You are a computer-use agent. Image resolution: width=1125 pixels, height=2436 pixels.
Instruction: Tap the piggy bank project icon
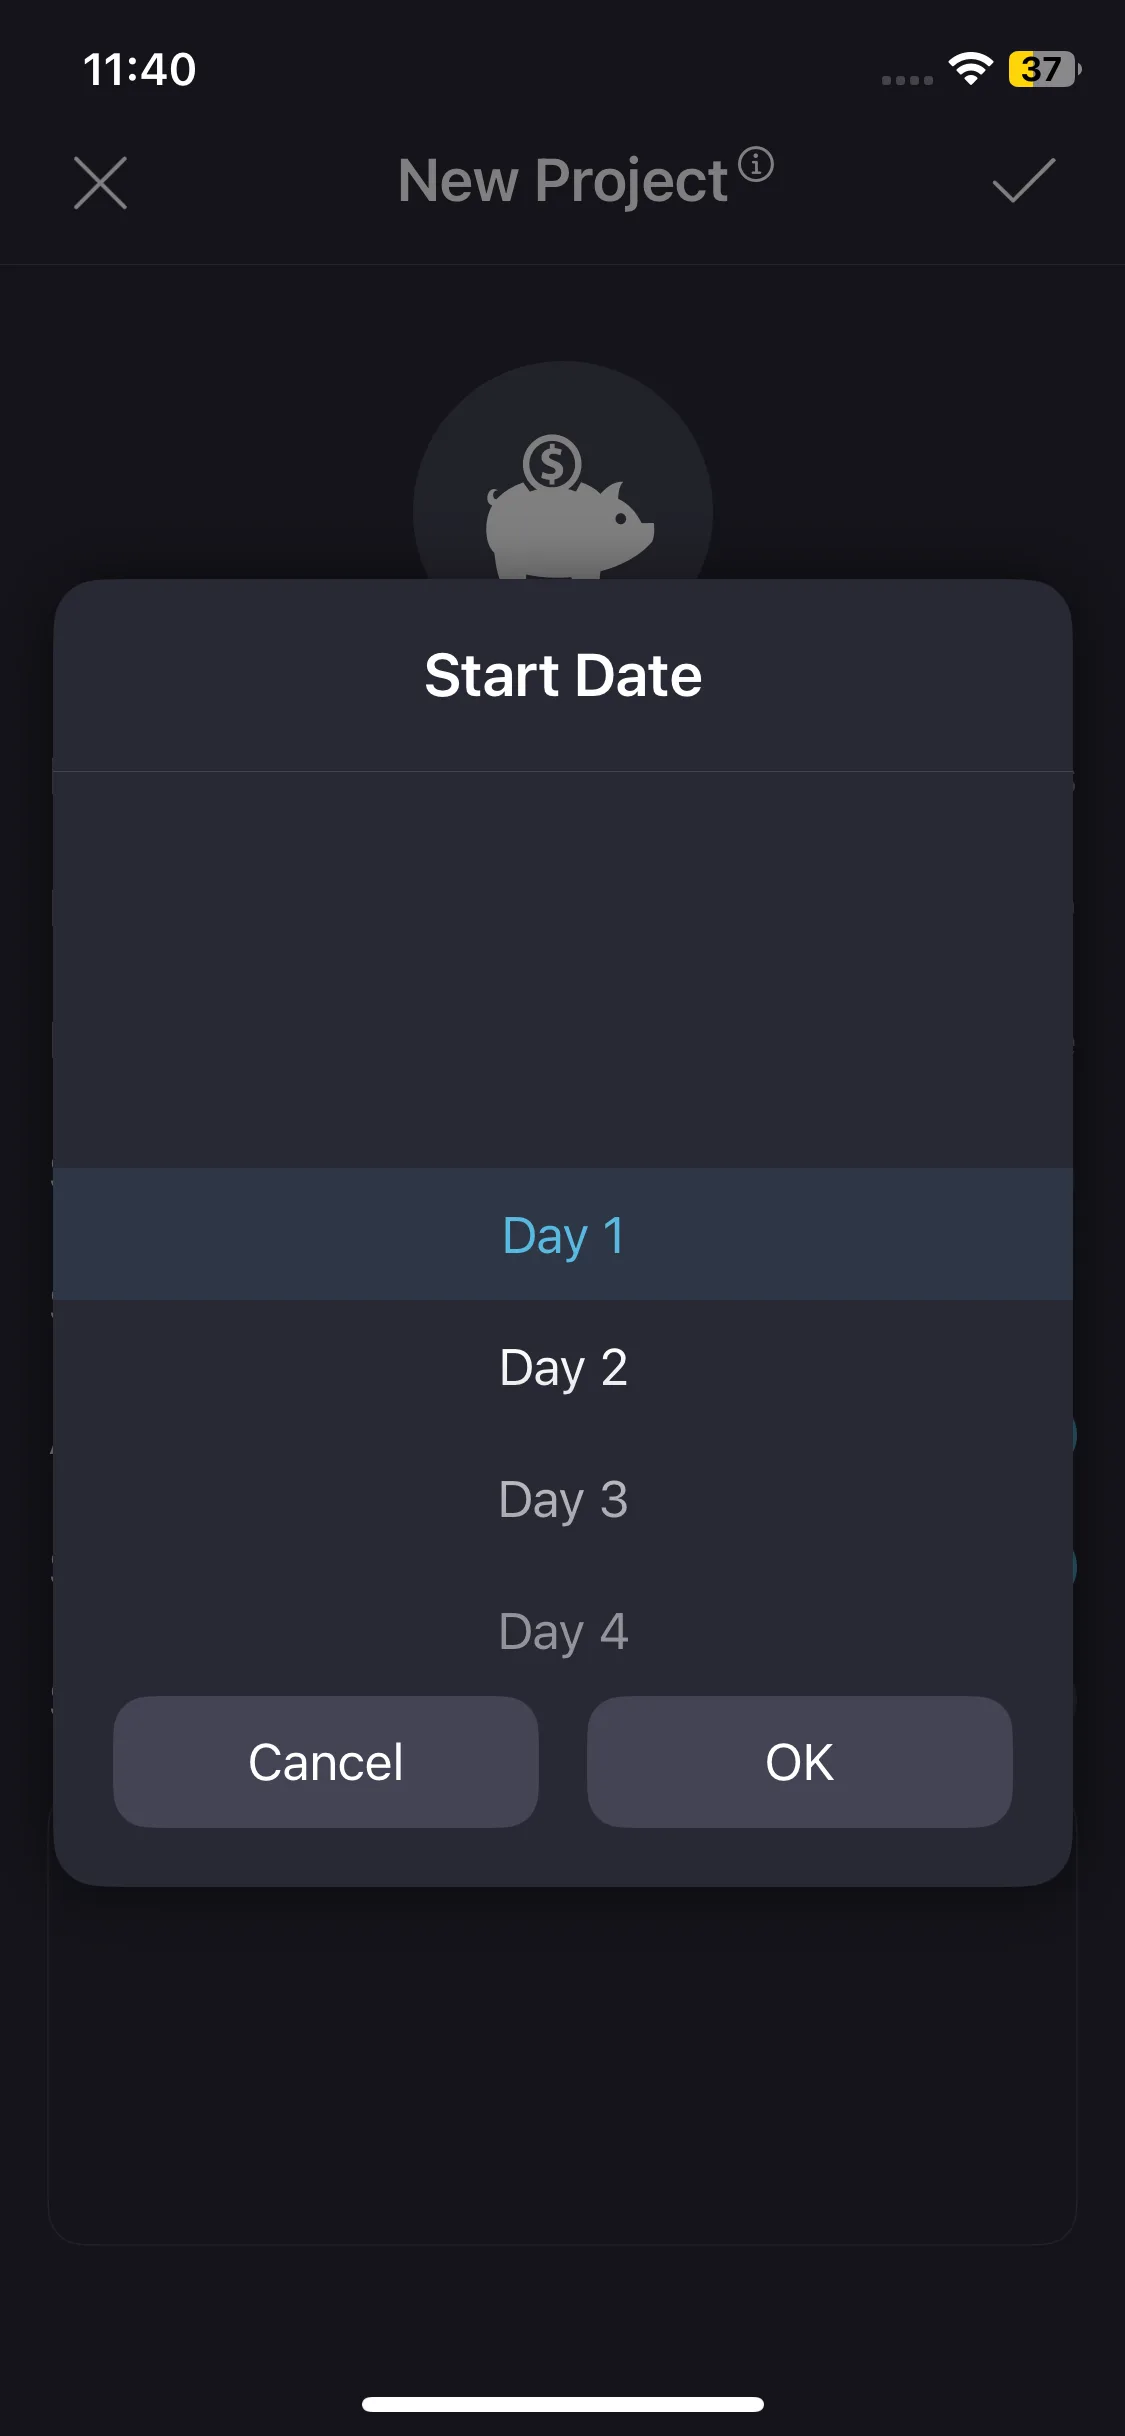[563, 500]
